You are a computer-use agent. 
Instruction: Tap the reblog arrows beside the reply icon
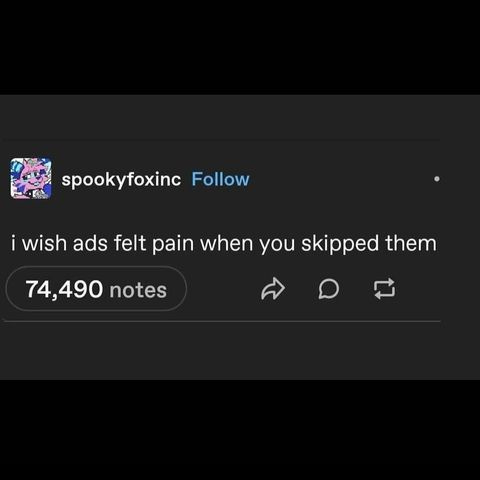point(384,289)
